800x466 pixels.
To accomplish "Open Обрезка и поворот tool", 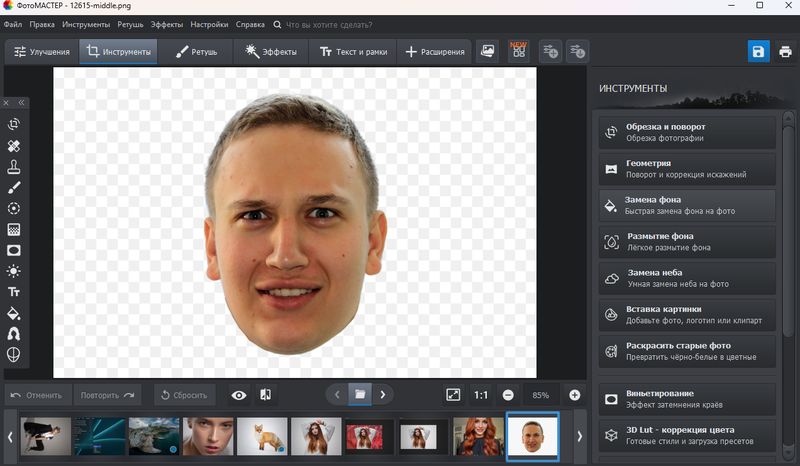I will point(687,132).
